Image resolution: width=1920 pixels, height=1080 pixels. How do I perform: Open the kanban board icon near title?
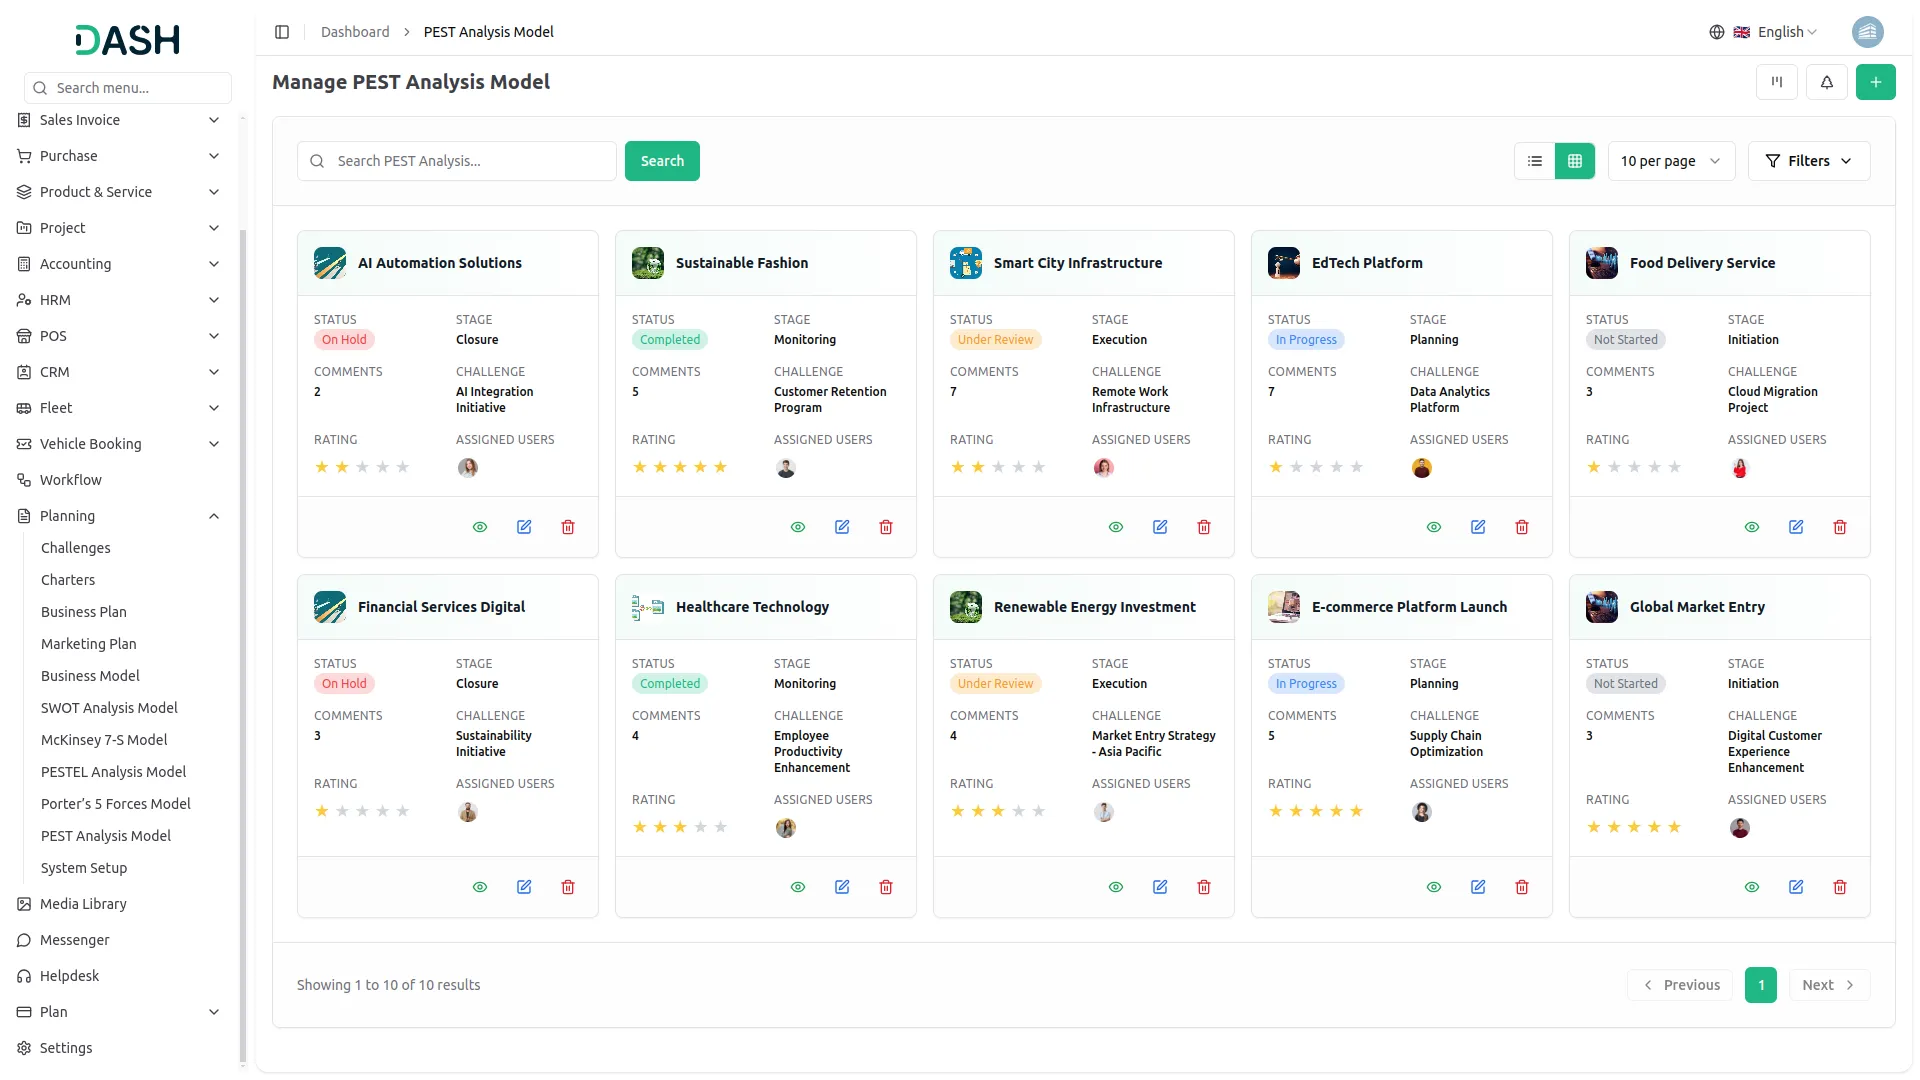pos(1776,82)
